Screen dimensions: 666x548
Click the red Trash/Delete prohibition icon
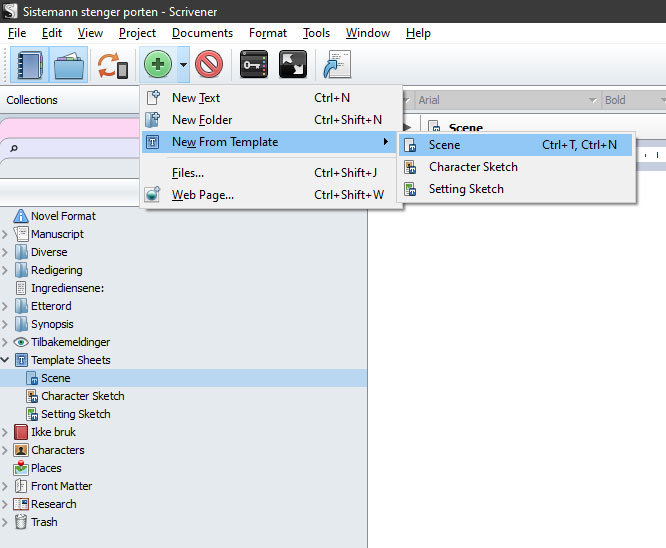tap(209, 65)
